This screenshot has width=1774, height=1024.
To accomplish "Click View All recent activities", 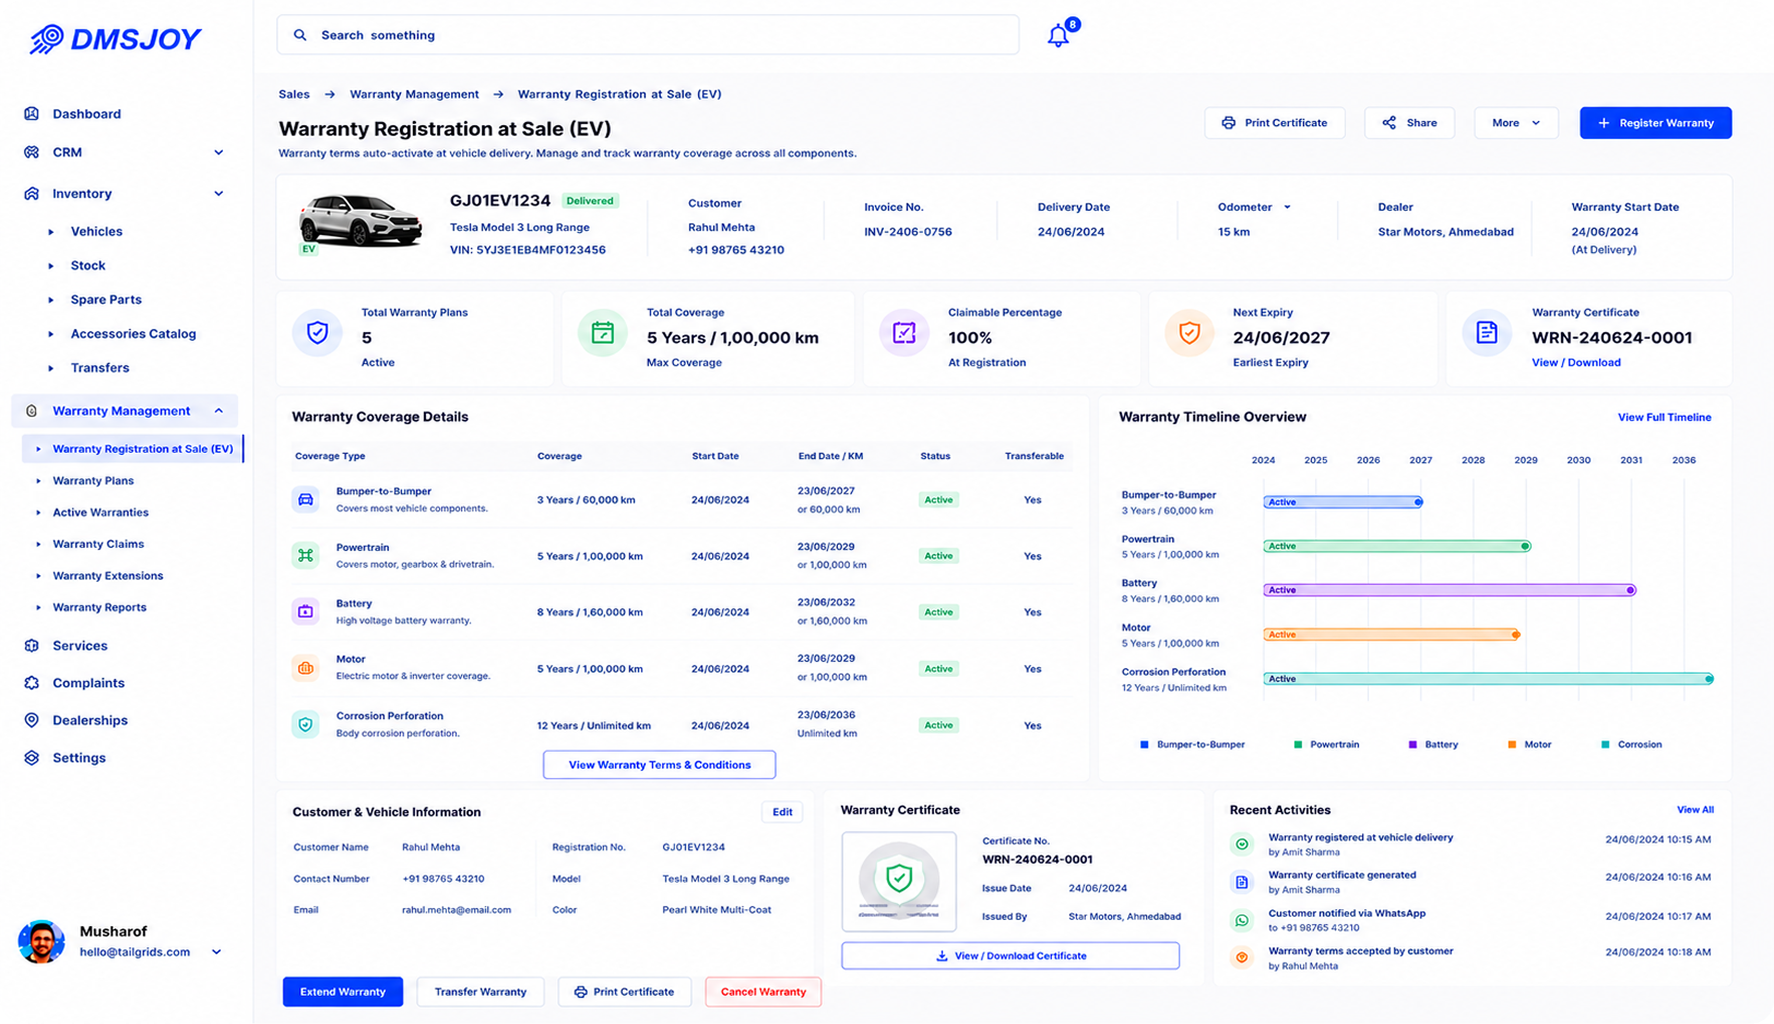I will pos(1695,810).
